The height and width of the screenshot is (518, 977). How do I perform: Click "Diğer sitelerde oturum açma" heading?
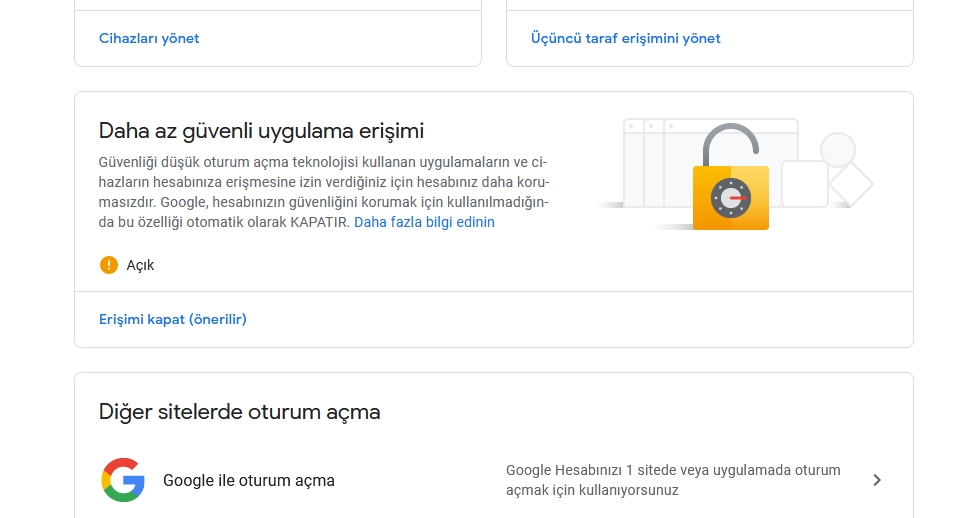click(x=239, y=411)
